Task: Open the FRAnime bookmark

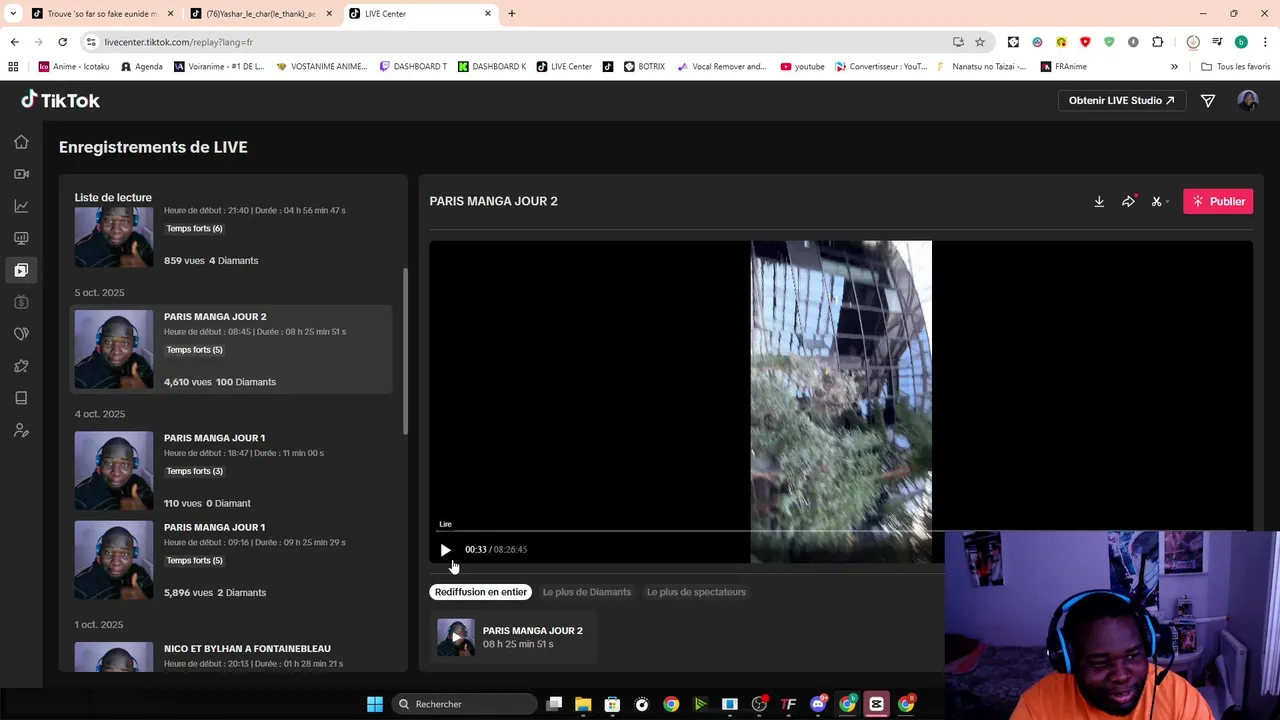Action: tap(1063, 67)
